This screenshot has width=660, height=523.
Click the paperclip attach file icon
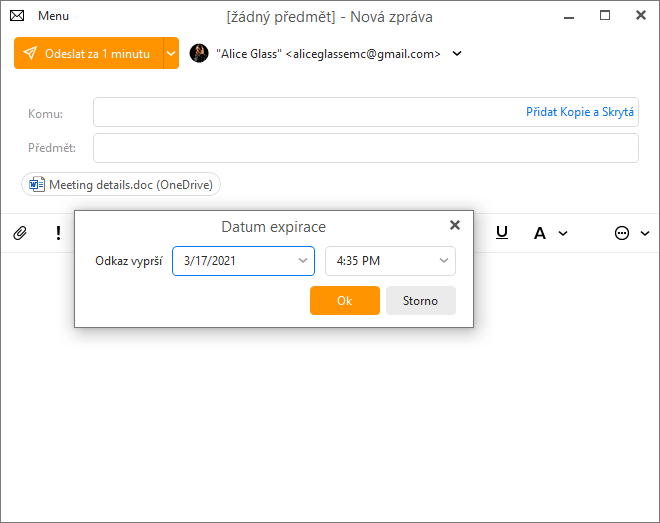coord(20,233)
